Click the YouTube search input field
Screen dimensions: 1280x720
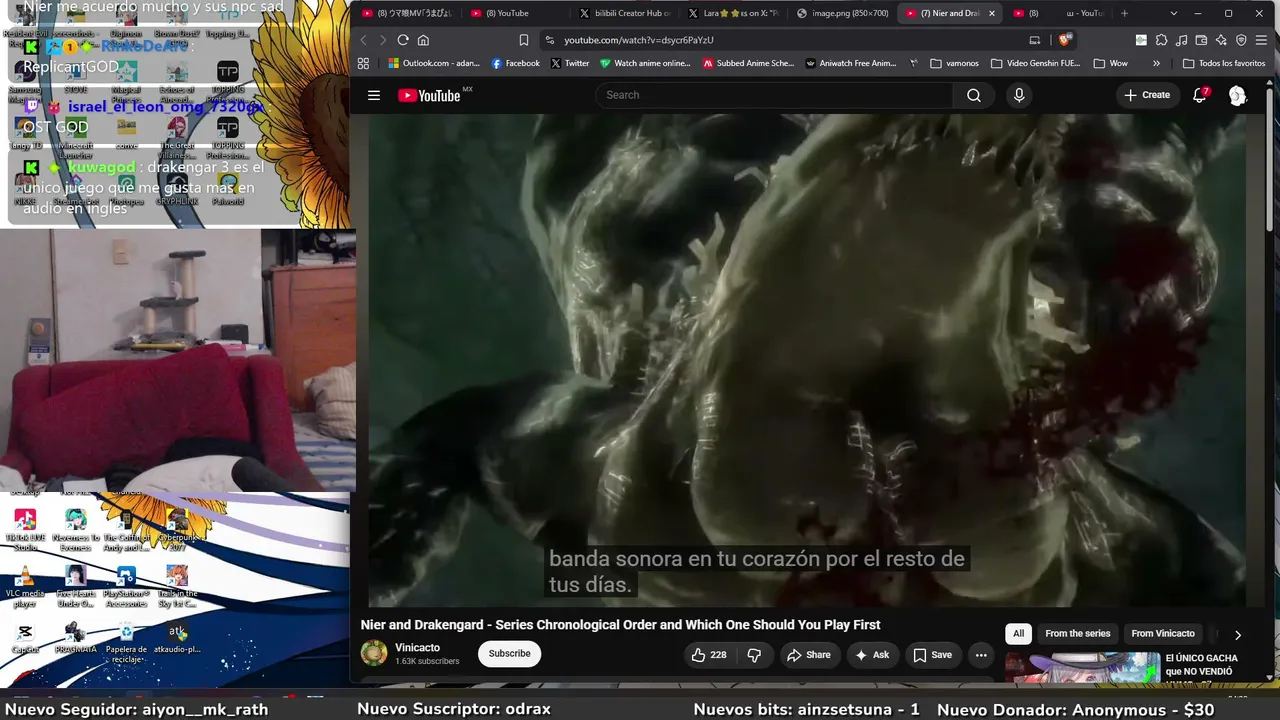point(775,95)
